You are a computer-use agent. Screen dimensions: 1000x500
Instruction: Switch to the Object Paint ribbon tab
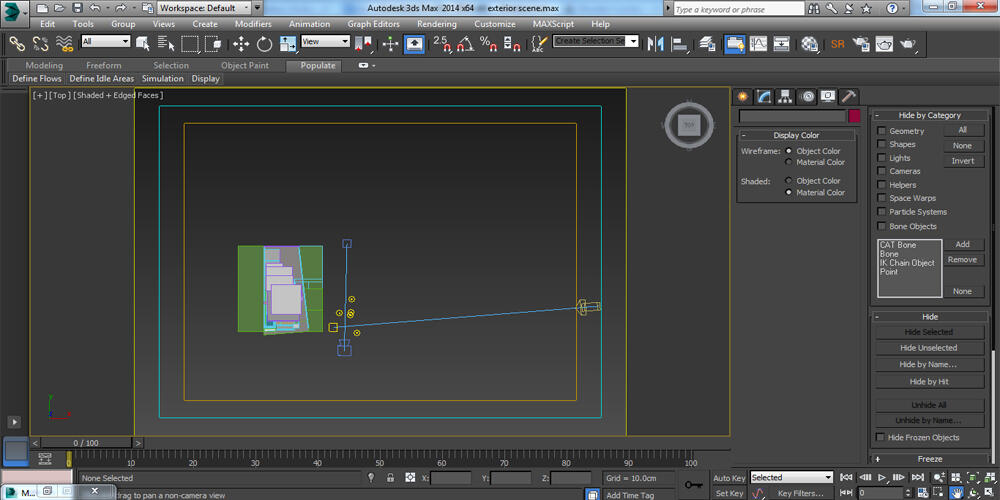(x=245, y=65)
